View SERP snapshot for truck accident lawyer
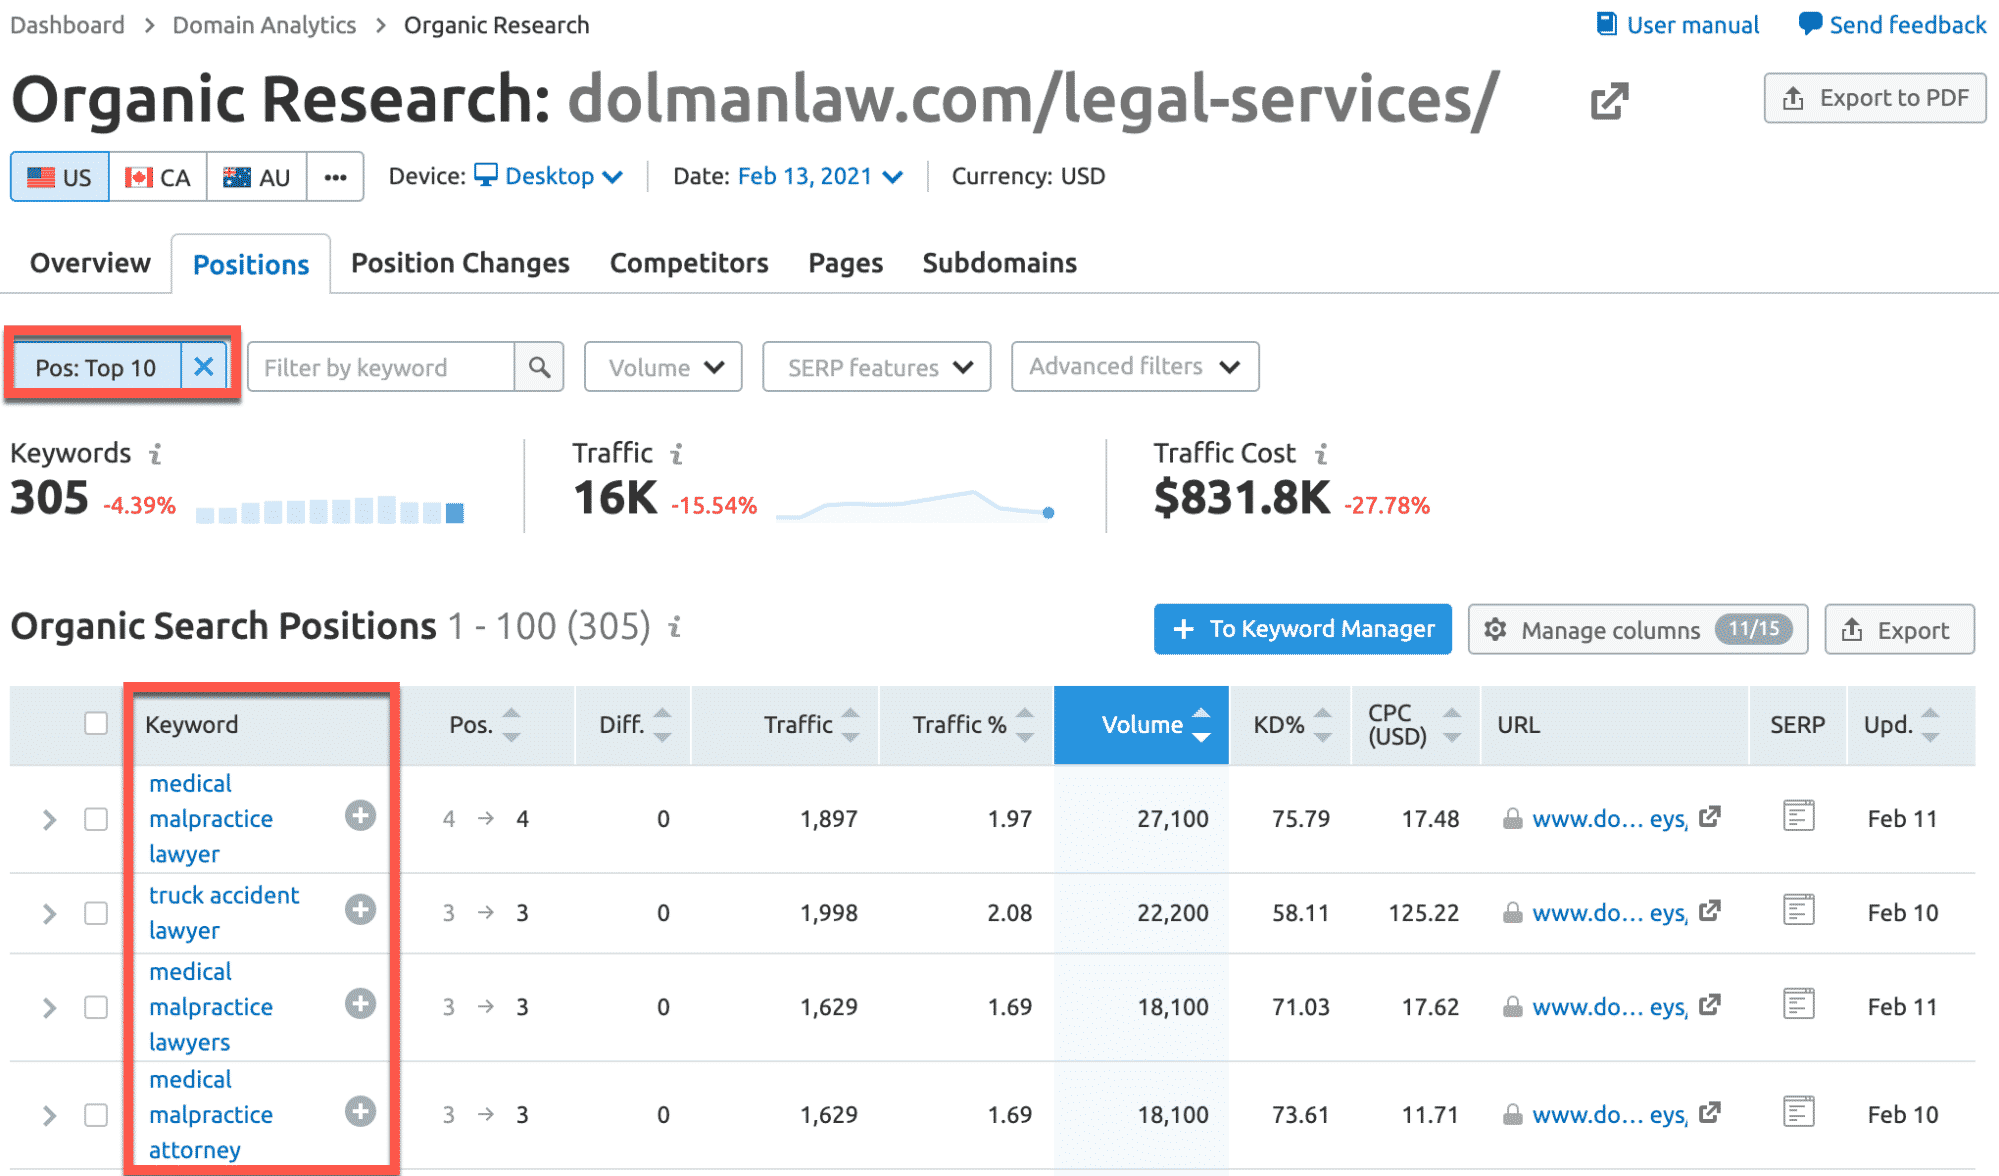The width and height of the screenshot is (1999, 1176). 1797,910
